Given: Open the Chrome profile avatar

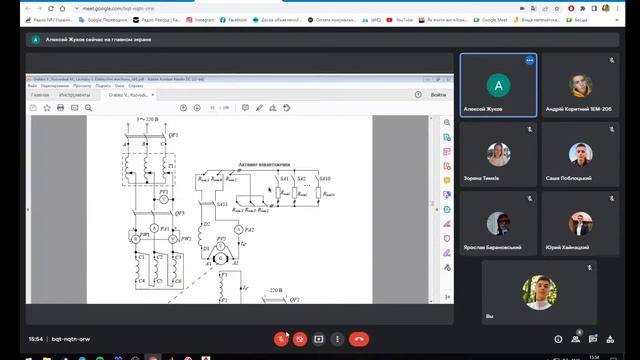Looking at the screenshot, I should point(606,8).
